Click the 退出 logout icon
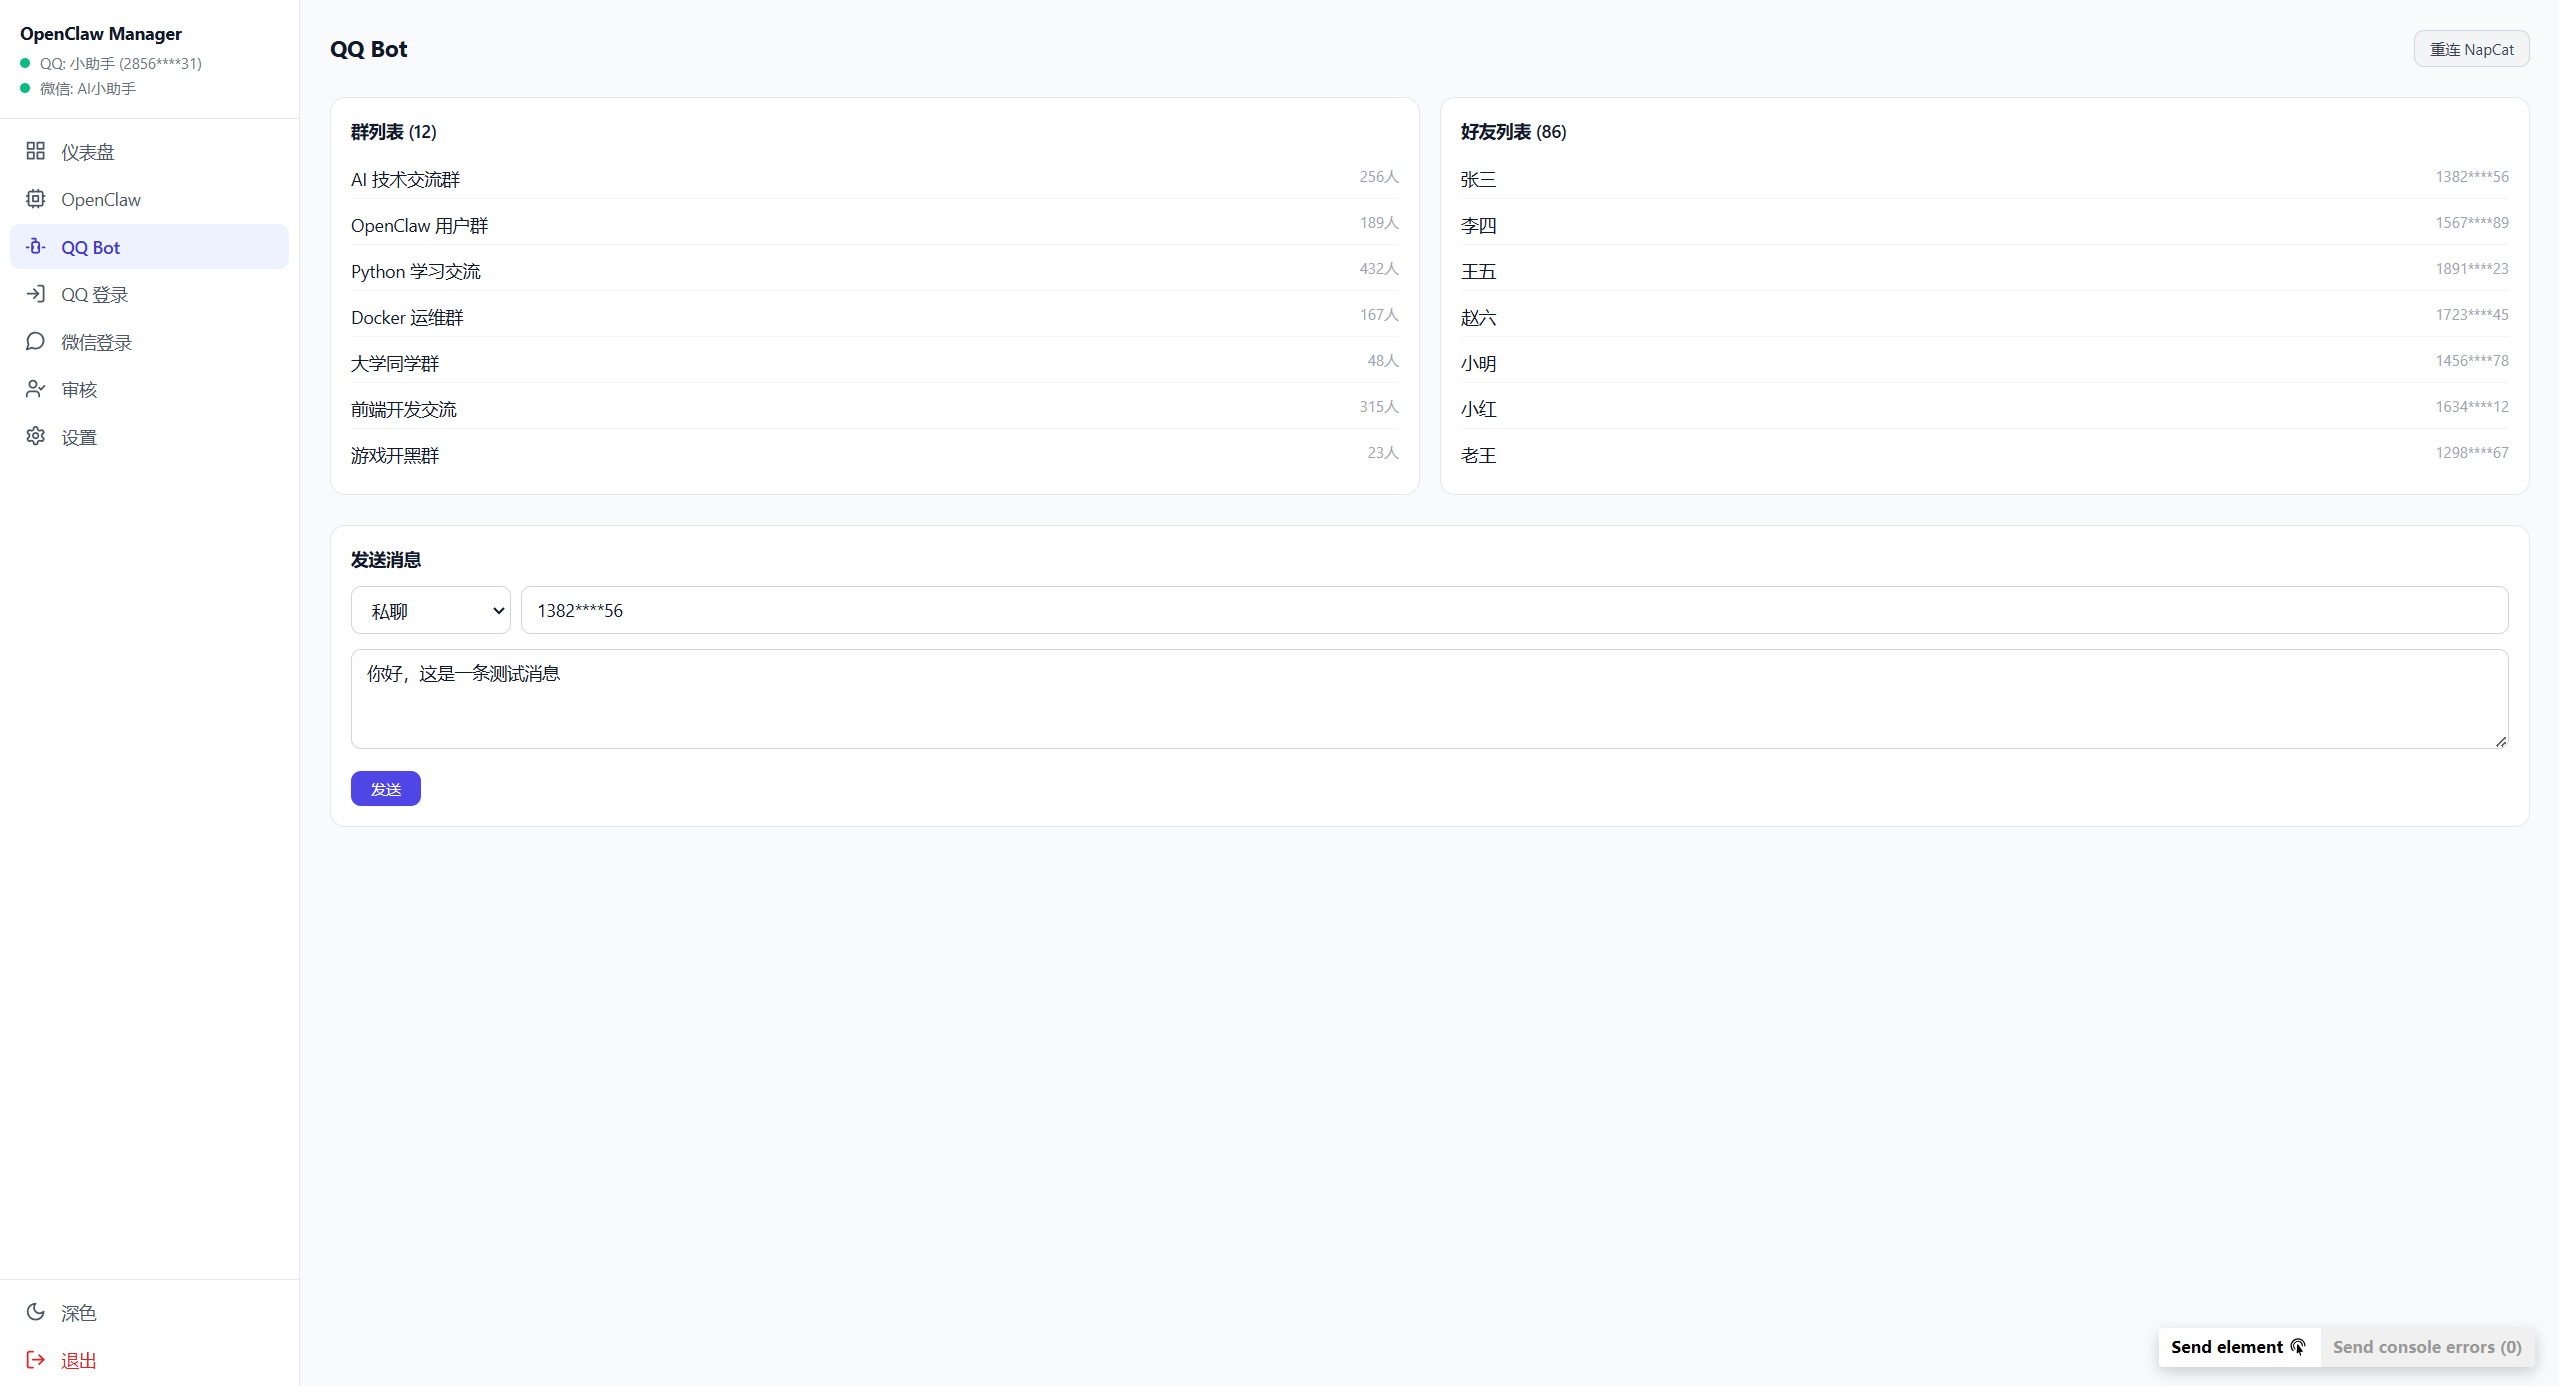 (x=35, y=1360)
